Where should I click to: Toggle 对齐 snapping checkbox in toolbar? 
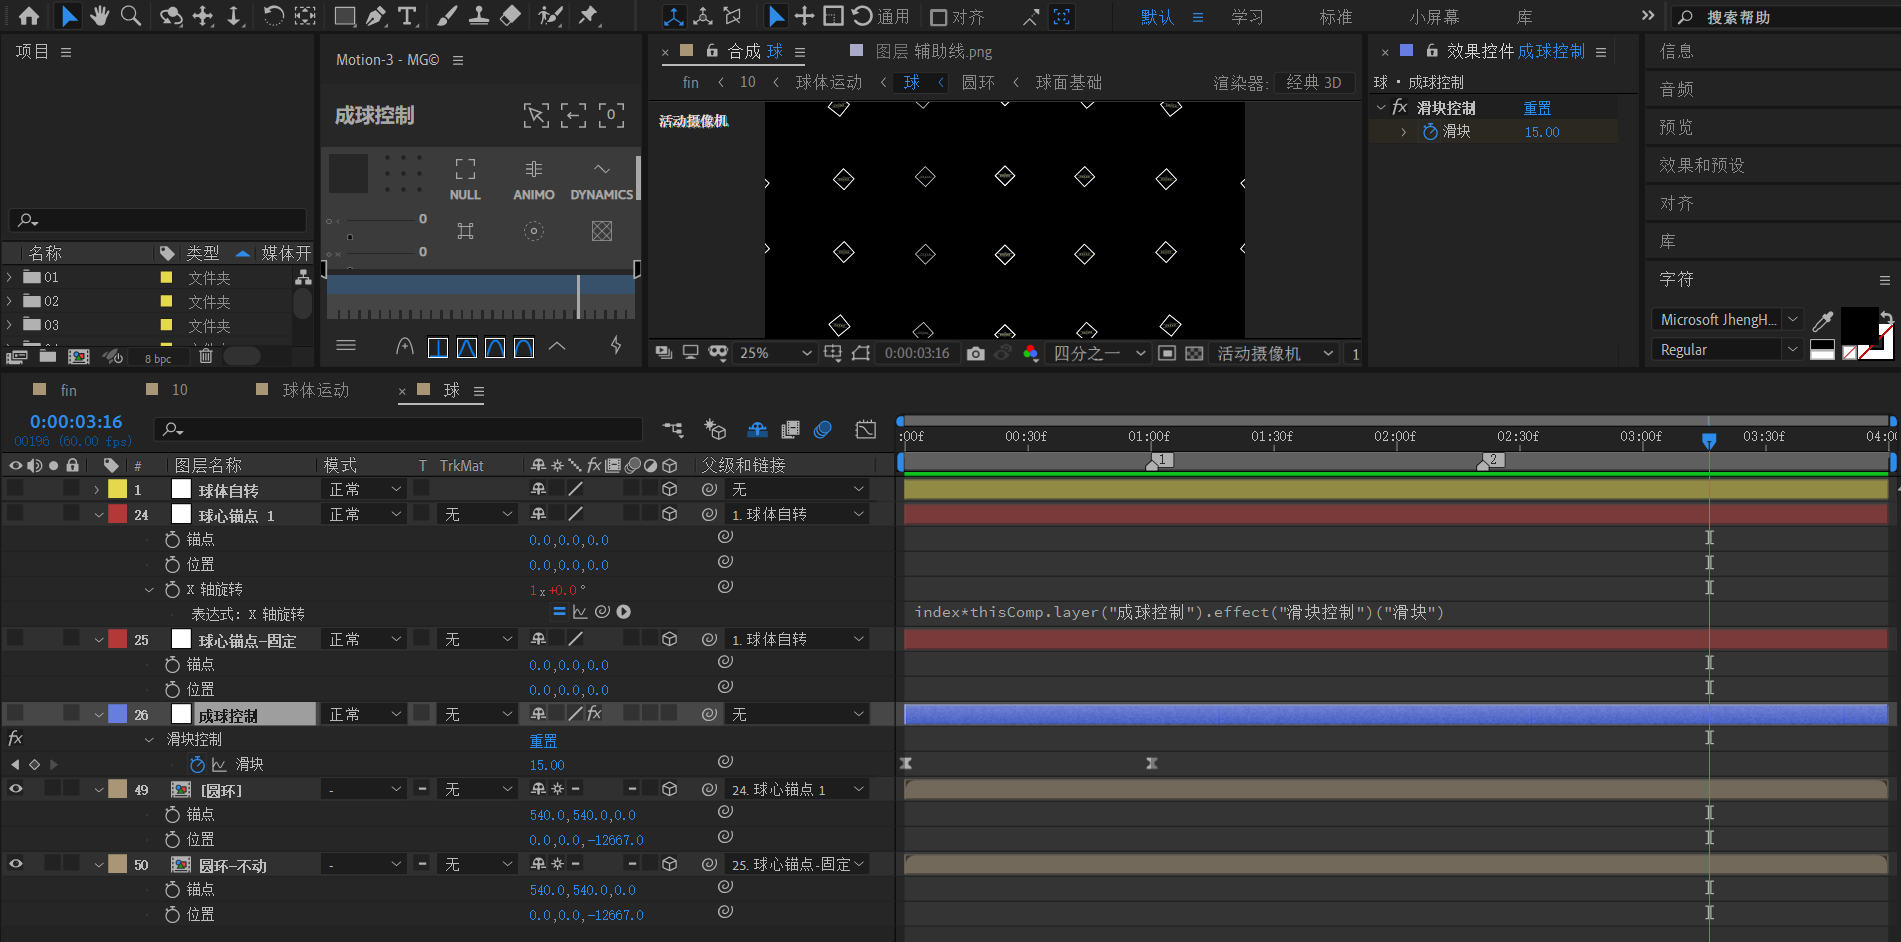point(939,17)
